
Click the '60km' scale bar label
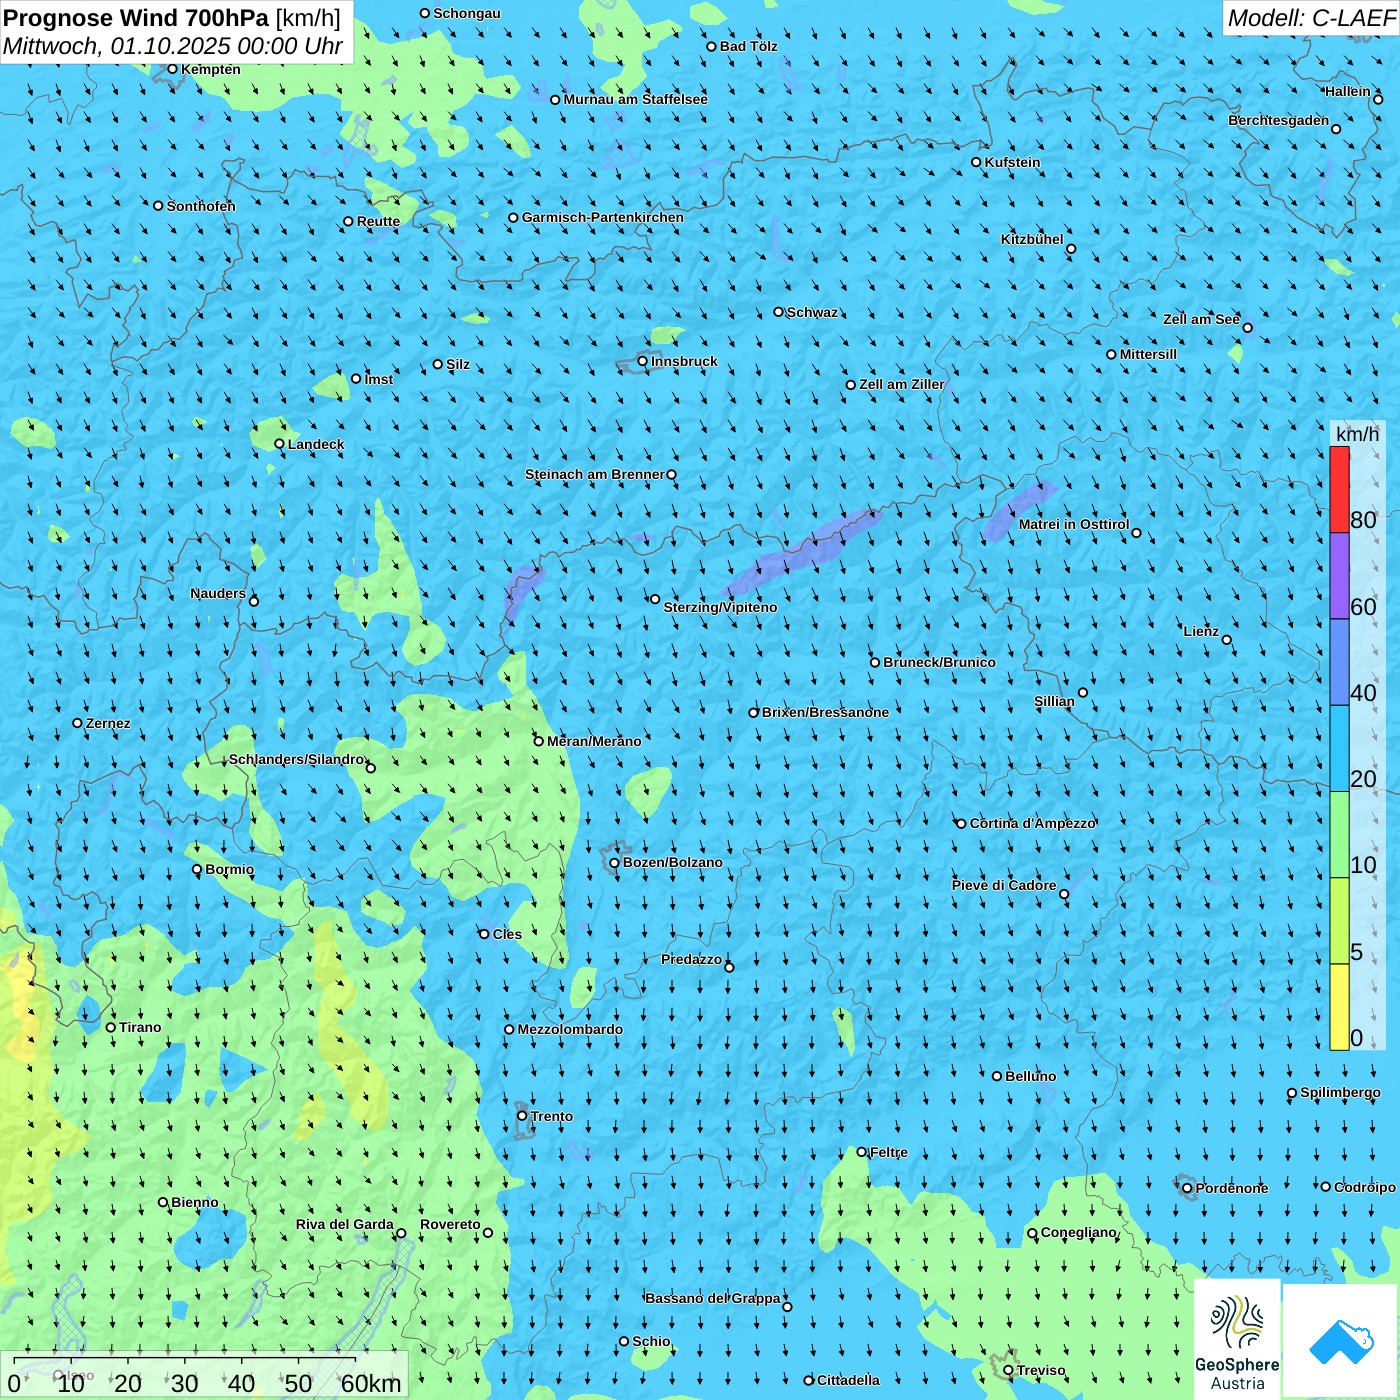[371, 1383]
